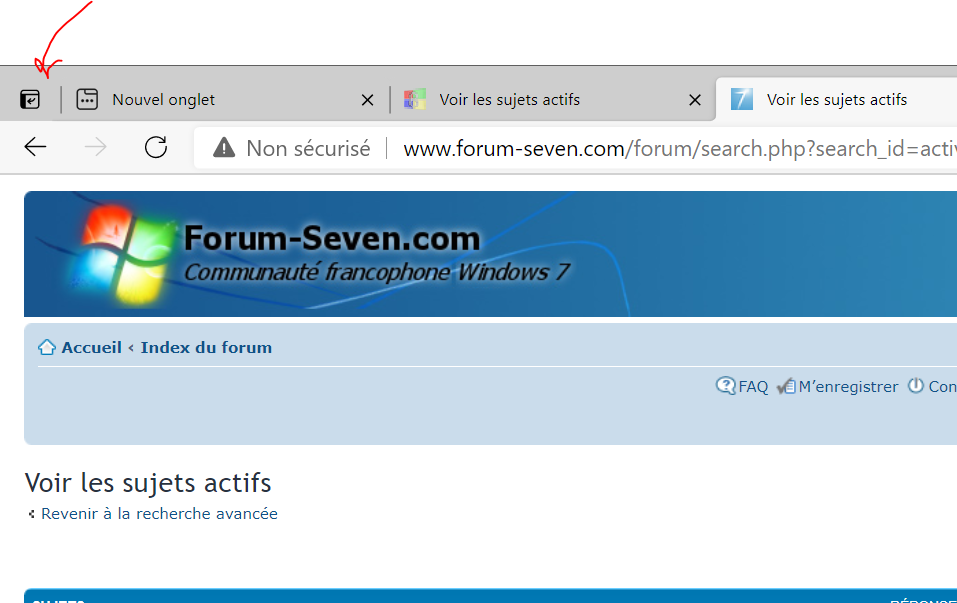Close the middle Voir les sujets actifs tab
The width and height of the screenshot is (957, 603).
(x=695, y=100)
